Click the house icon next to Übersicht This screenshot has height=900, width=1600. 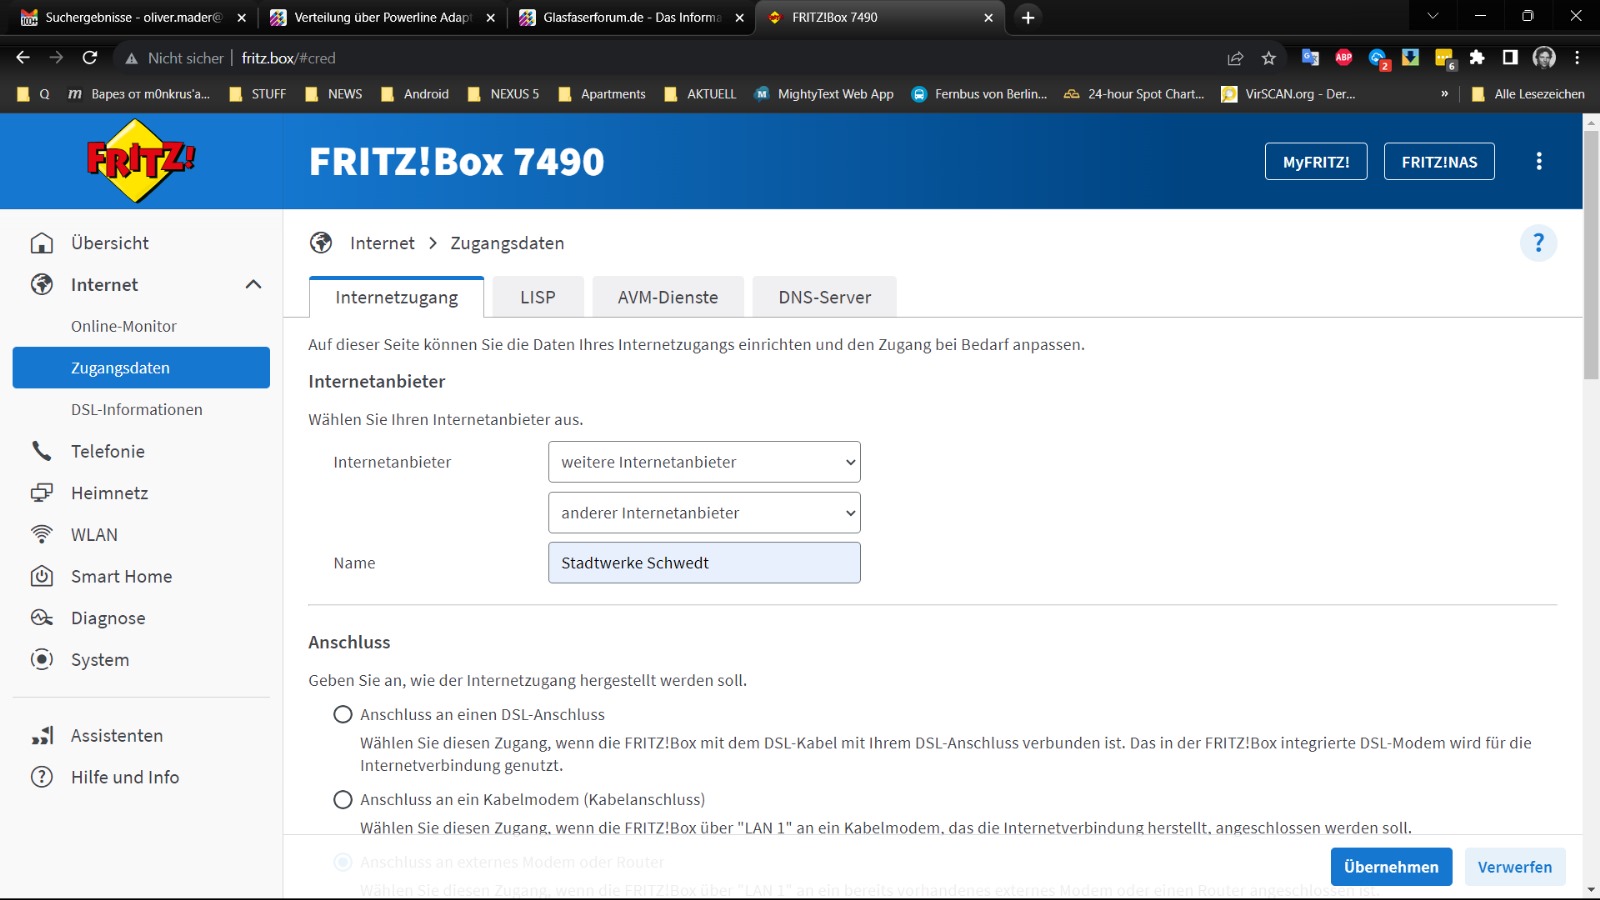(x=42, y=243)
